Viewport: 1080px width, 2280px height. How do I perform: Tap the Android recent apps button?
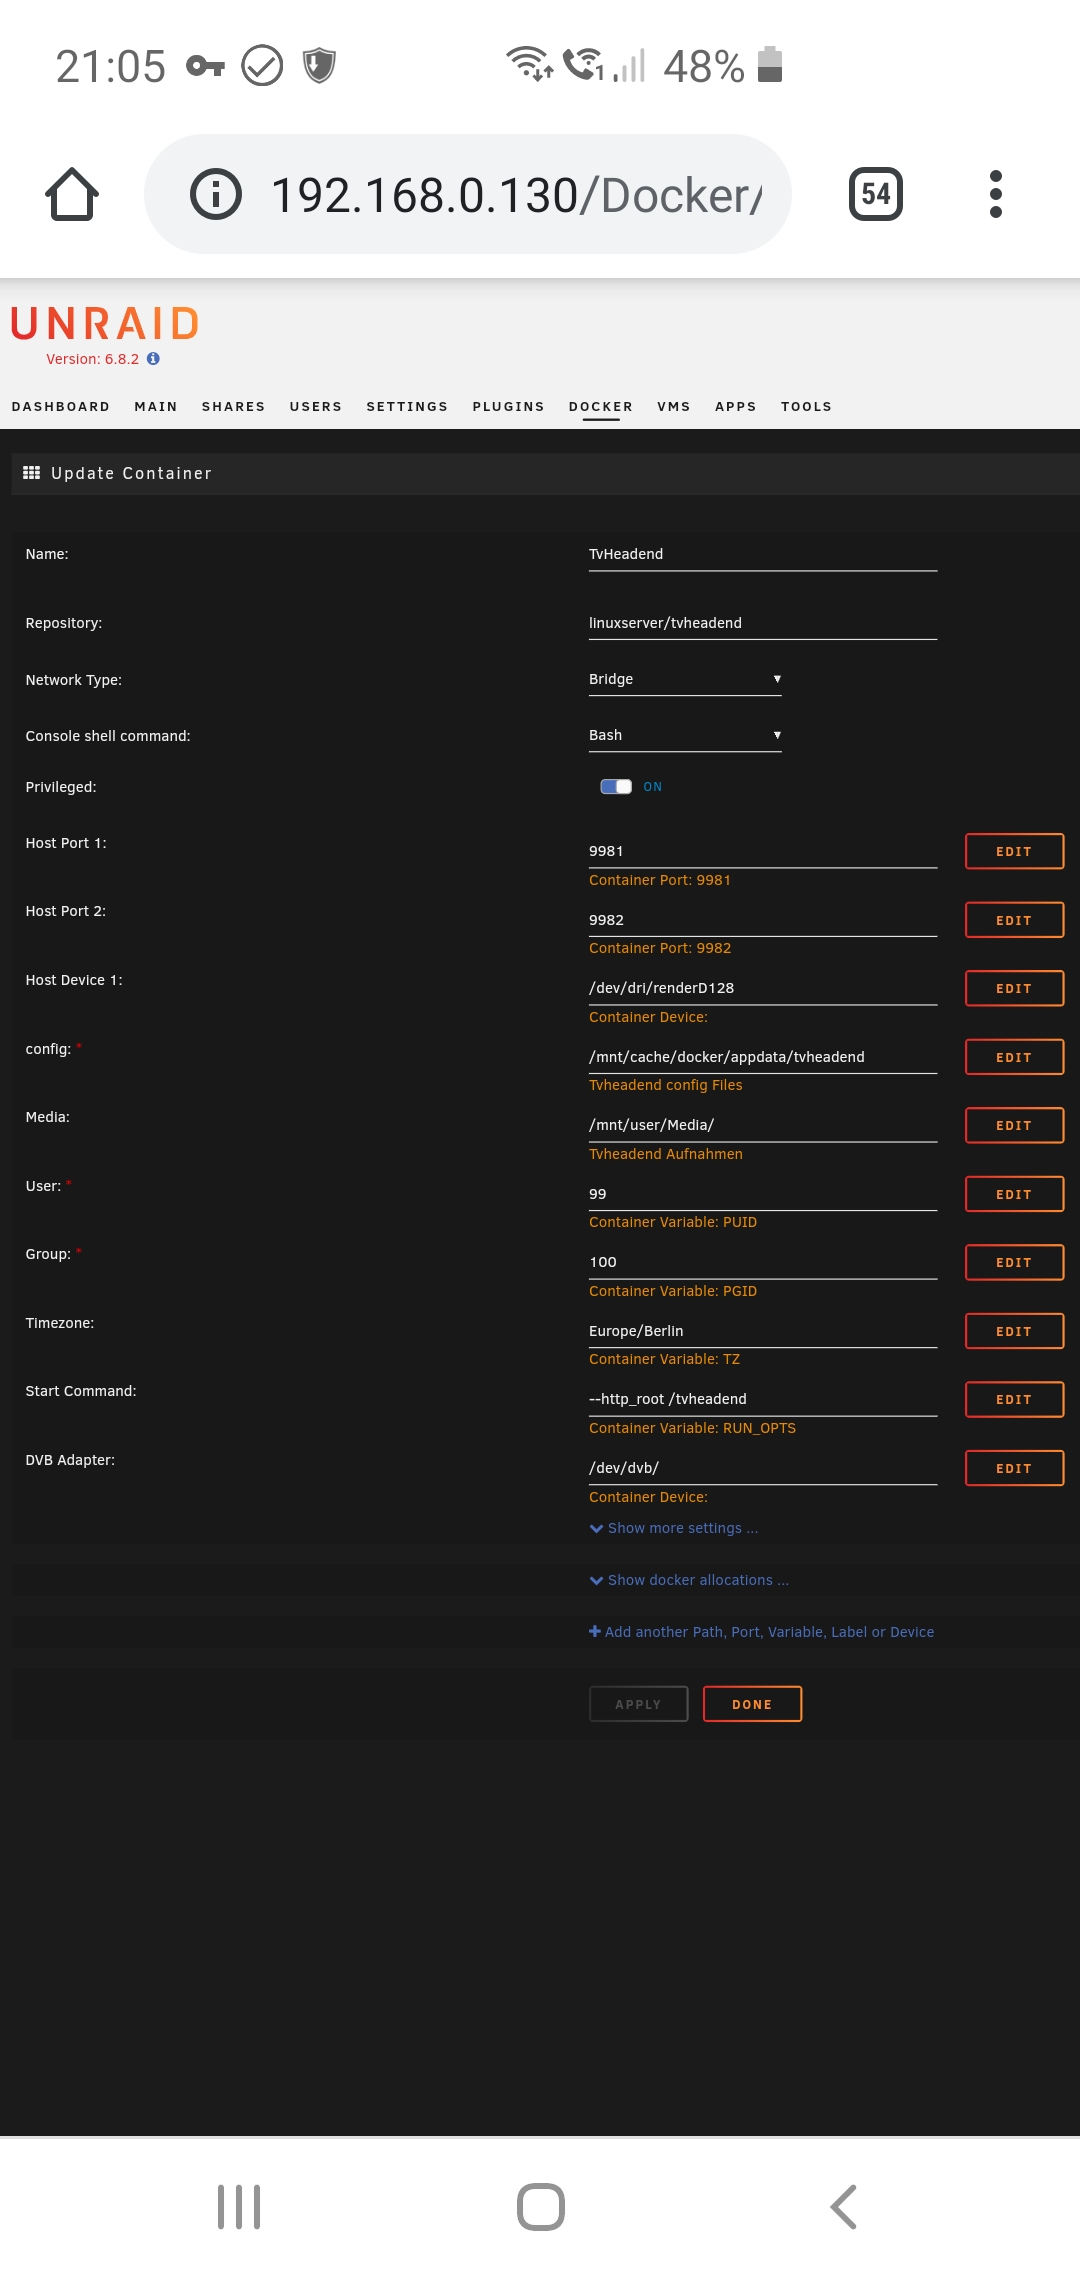239,2207
